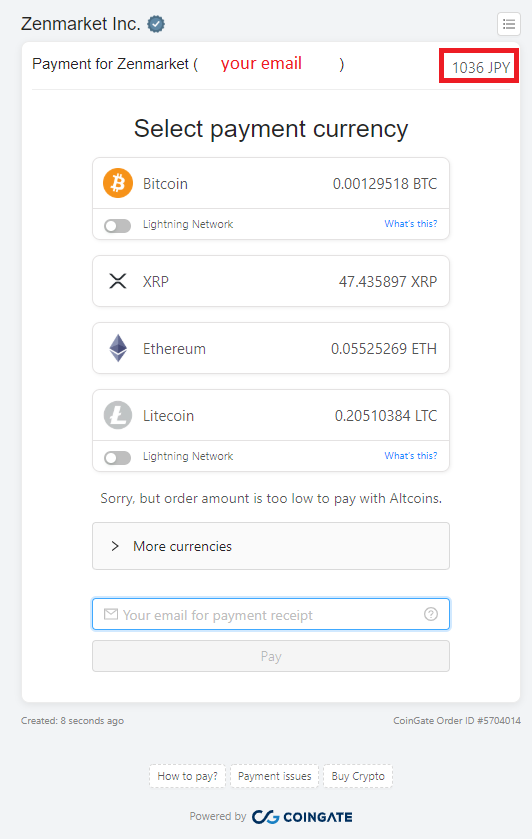The image size is (532, 839).
Task: Enable Lightning Network toggle under Litecoin
Action: coord(118,457)
